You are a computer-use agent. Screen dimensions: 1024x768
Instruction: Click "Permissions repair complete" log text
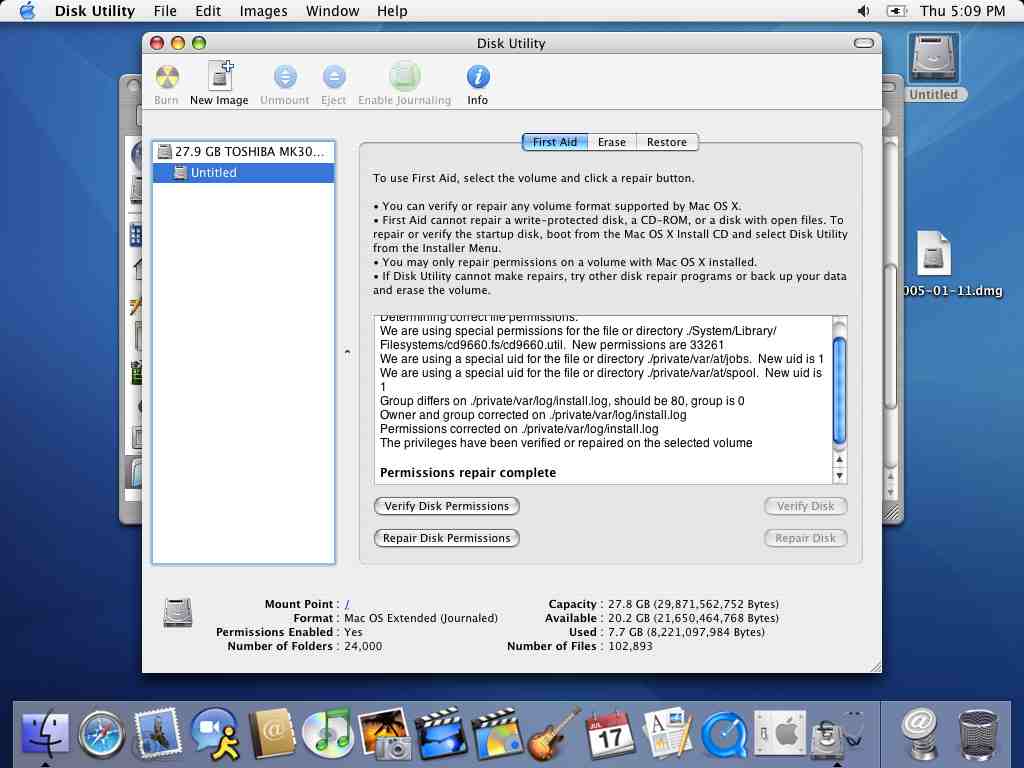468,473
